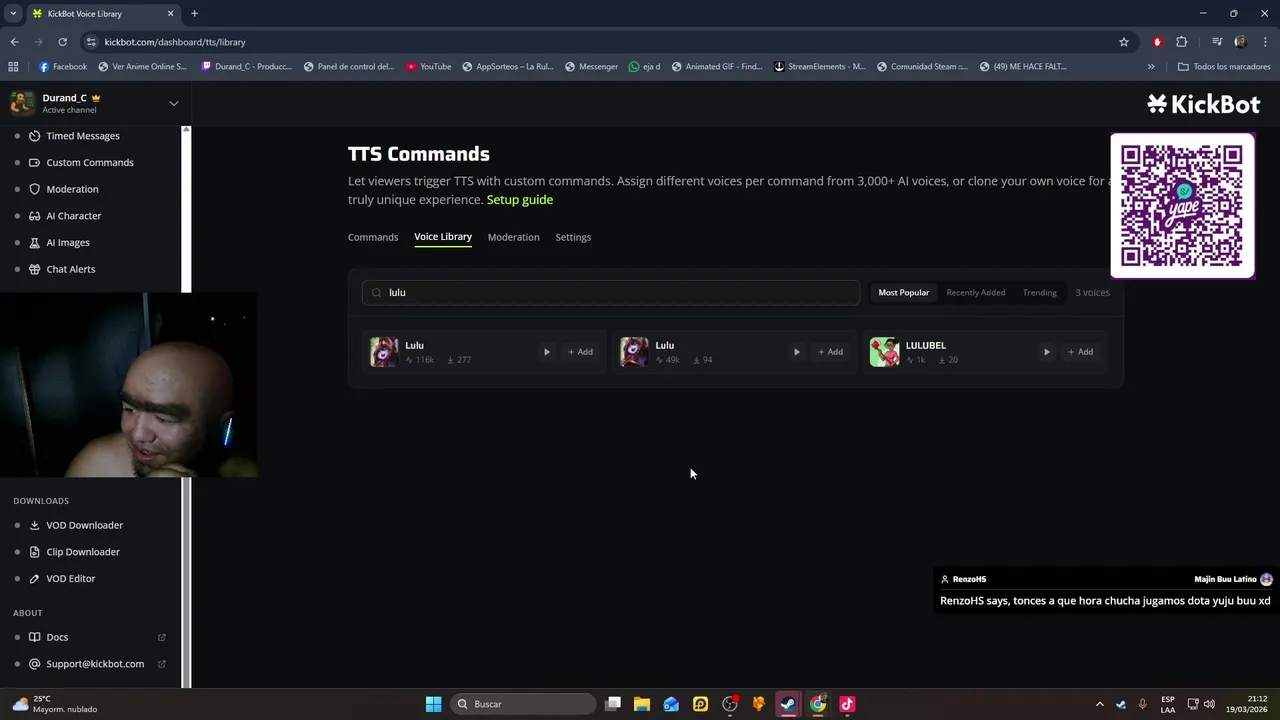Expand the Durand_C channel dropdown
Screen dimensions: 1280x720
pos(173,103)
